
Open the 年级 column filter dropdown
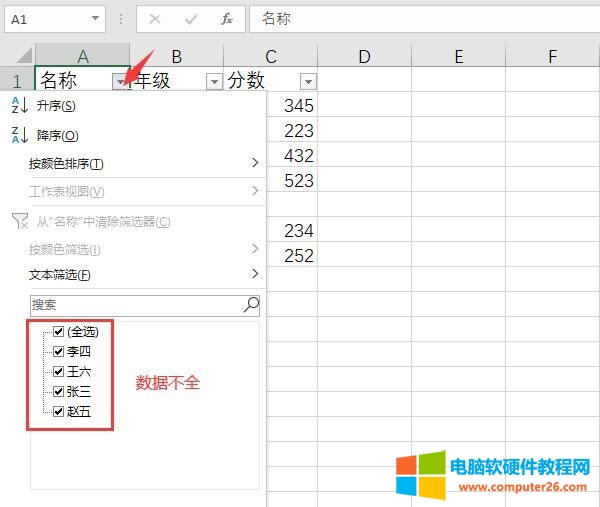click(214, 82)
